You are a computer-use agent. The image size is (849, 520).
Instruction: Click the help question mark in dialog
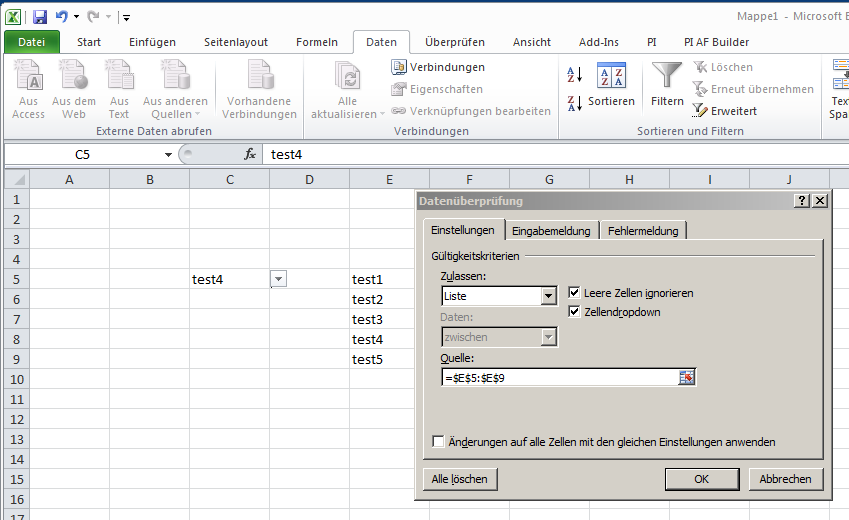[801, 201]
